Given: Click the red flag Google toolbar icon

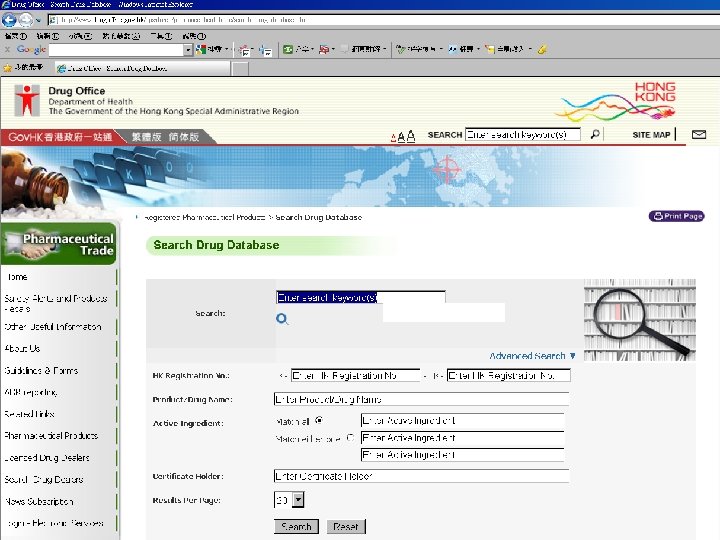Looking at the screenshot, I should click(324, 49).
